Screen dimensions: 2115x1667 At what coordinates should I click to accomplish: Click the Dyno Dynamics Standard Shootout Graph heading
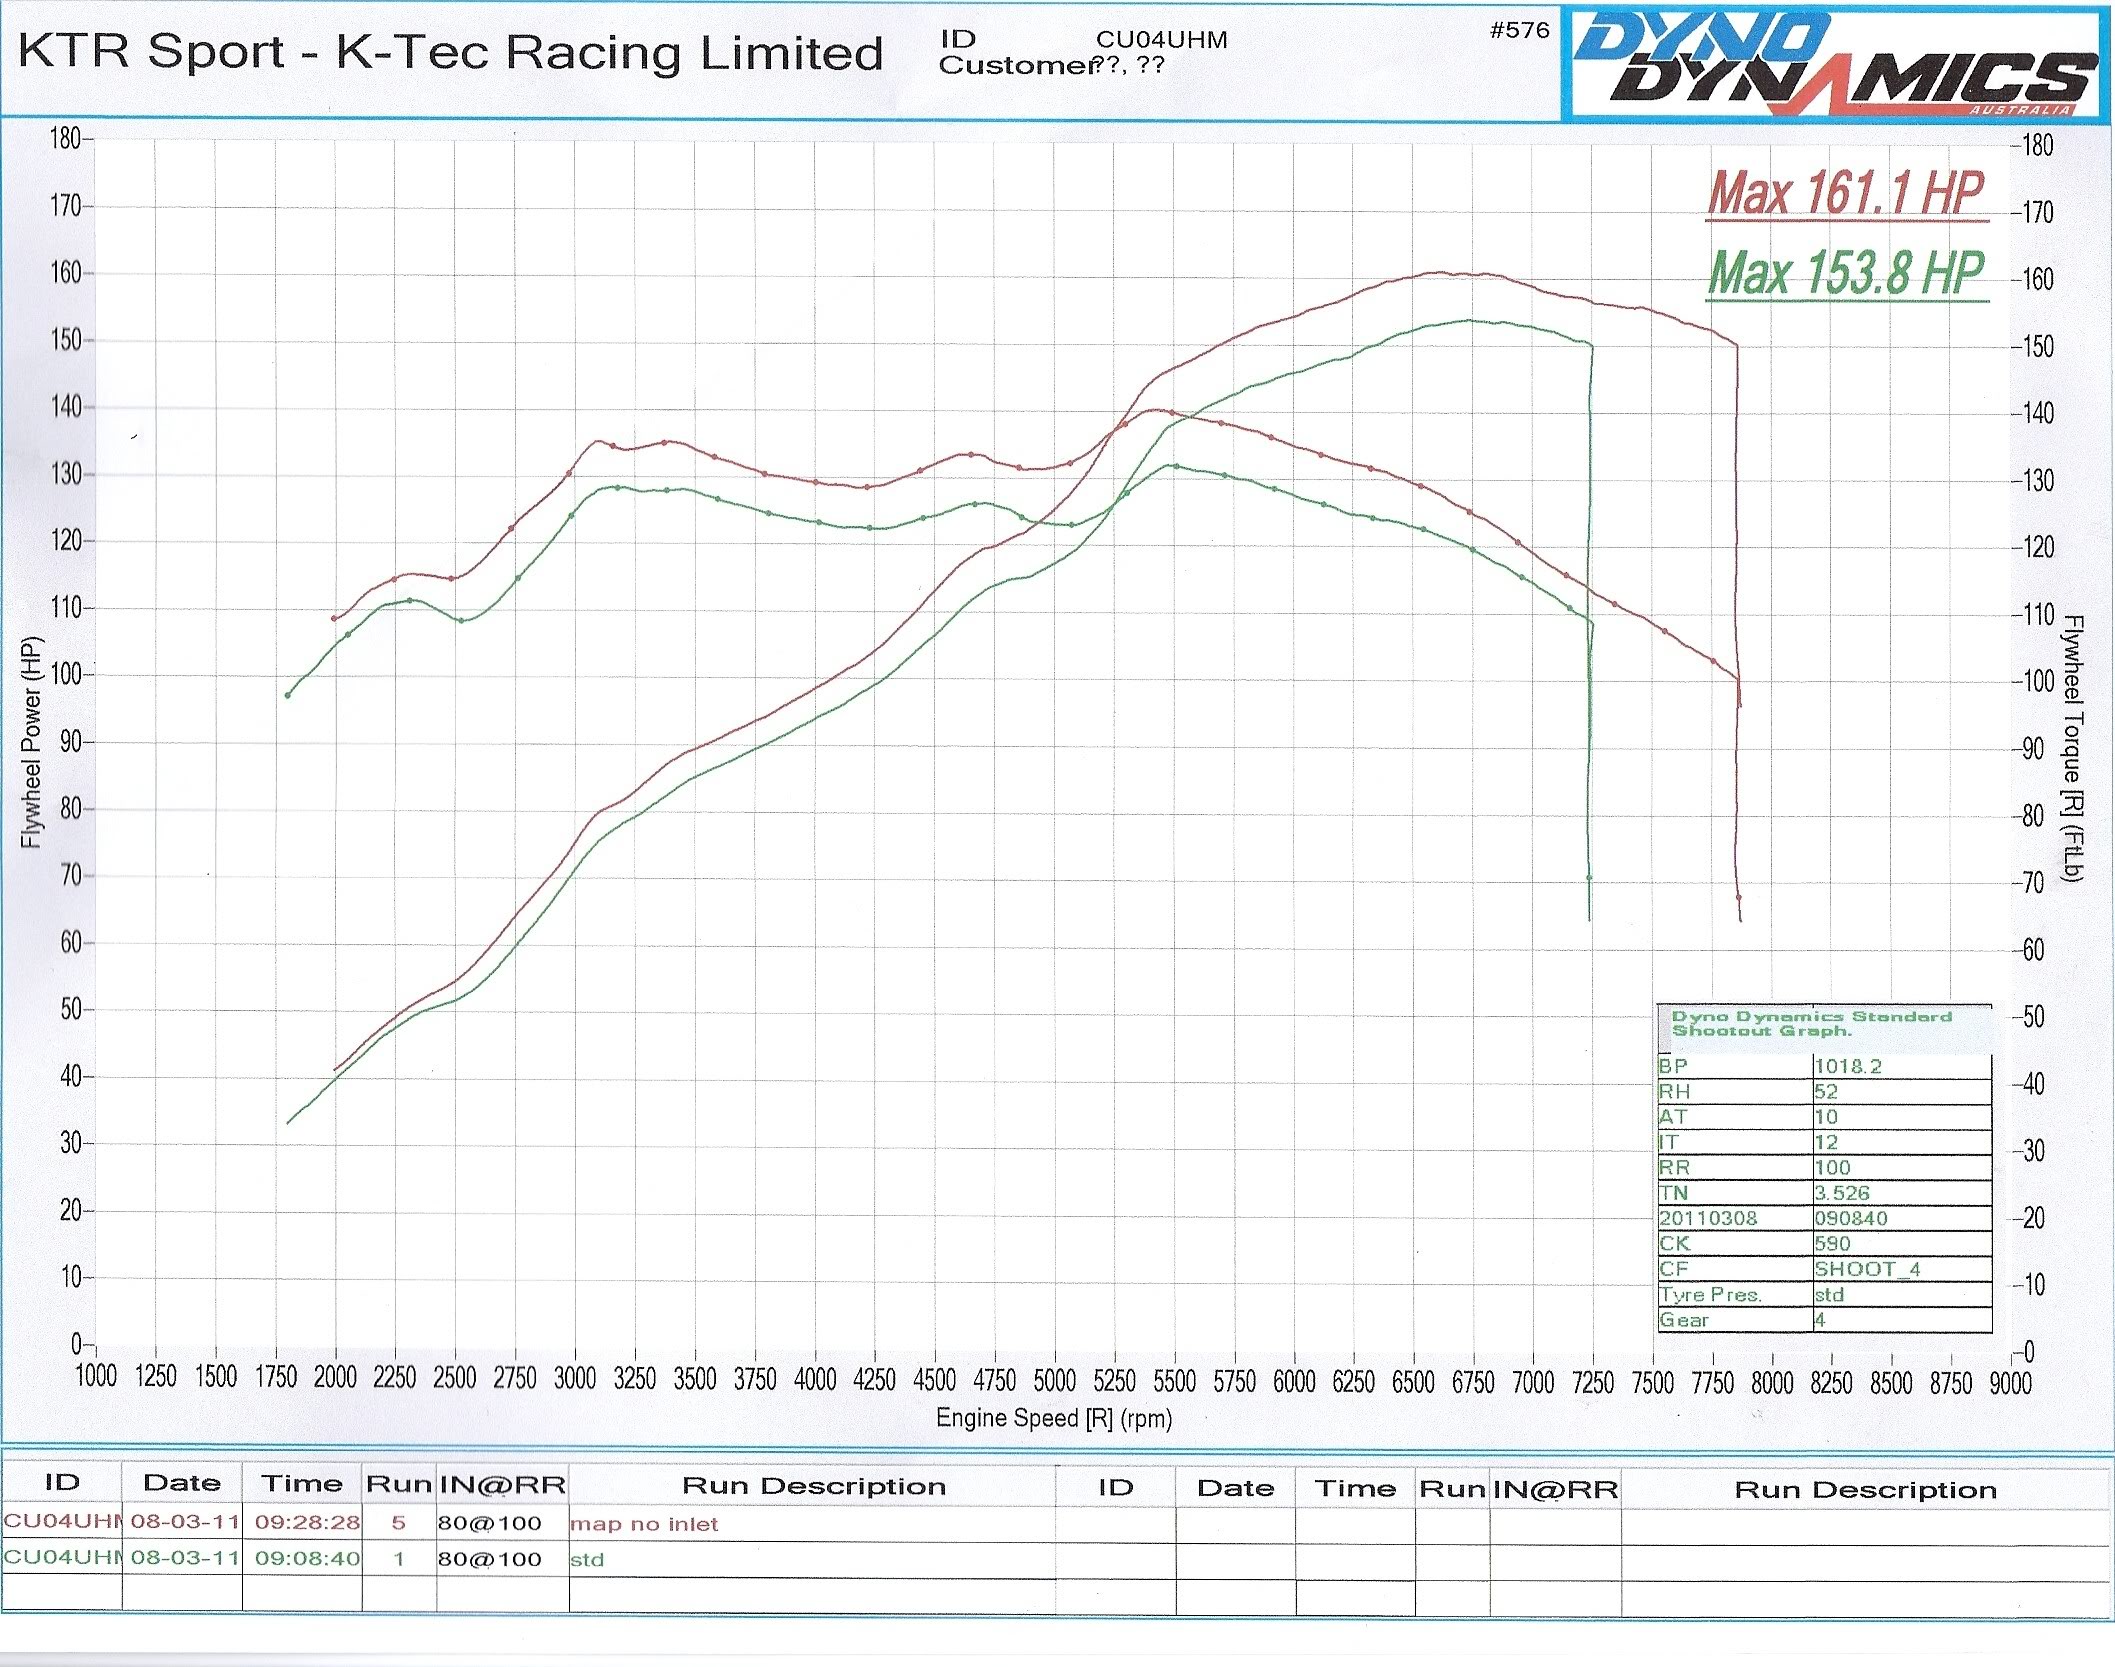coord(1811,1023)
